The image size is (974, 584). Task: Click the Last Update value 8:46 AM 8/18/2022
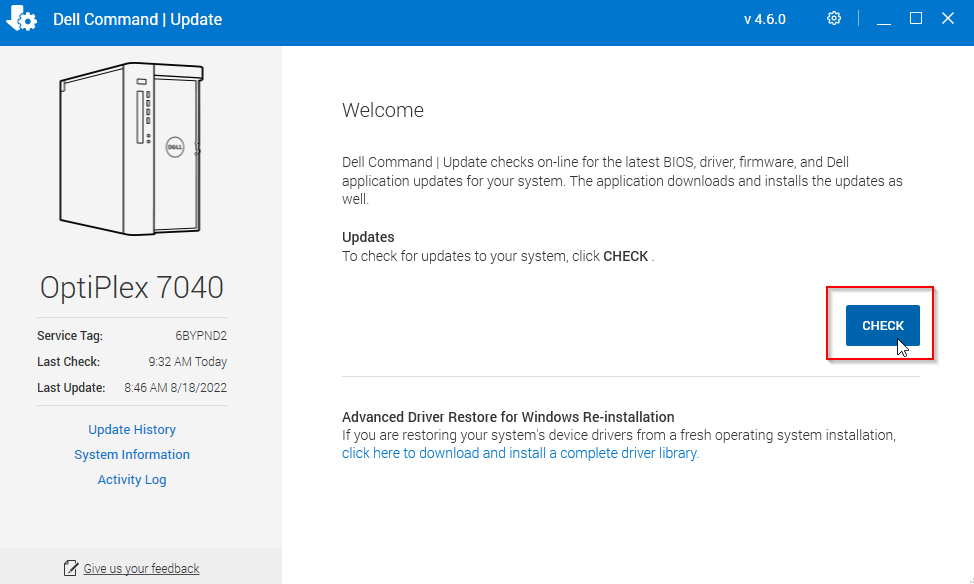click(175, 388)
